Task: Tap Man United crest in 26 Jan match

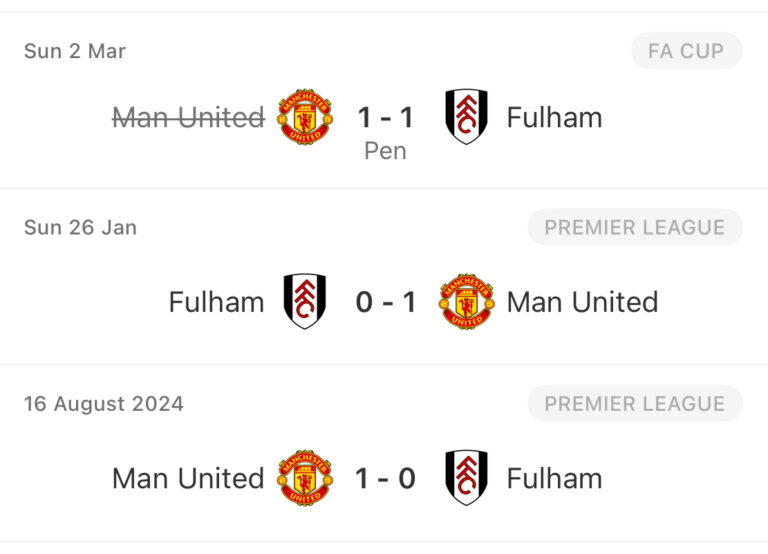Action: [466, 302]
